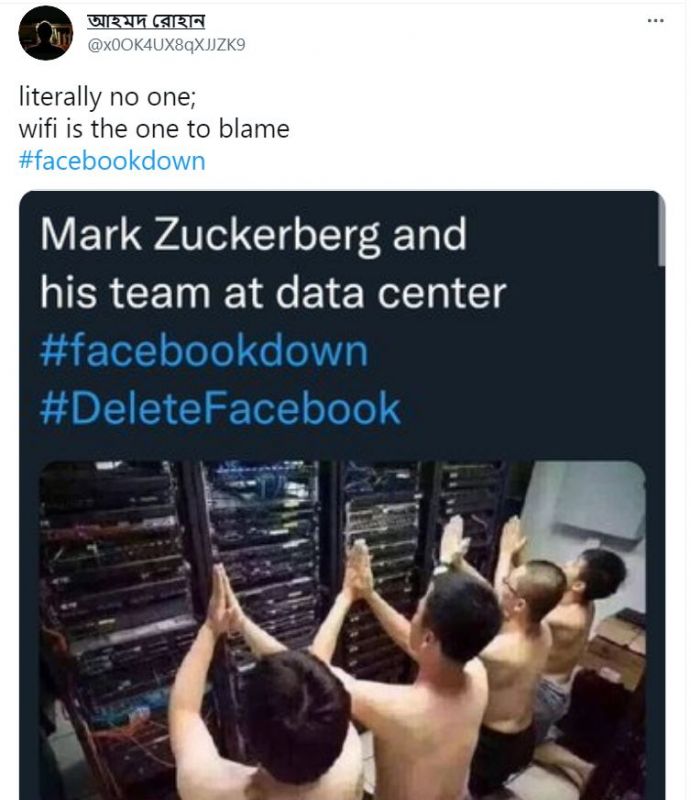Click the tweet author's profile avatar
691x800 pixels.
(x=45, y=33)
